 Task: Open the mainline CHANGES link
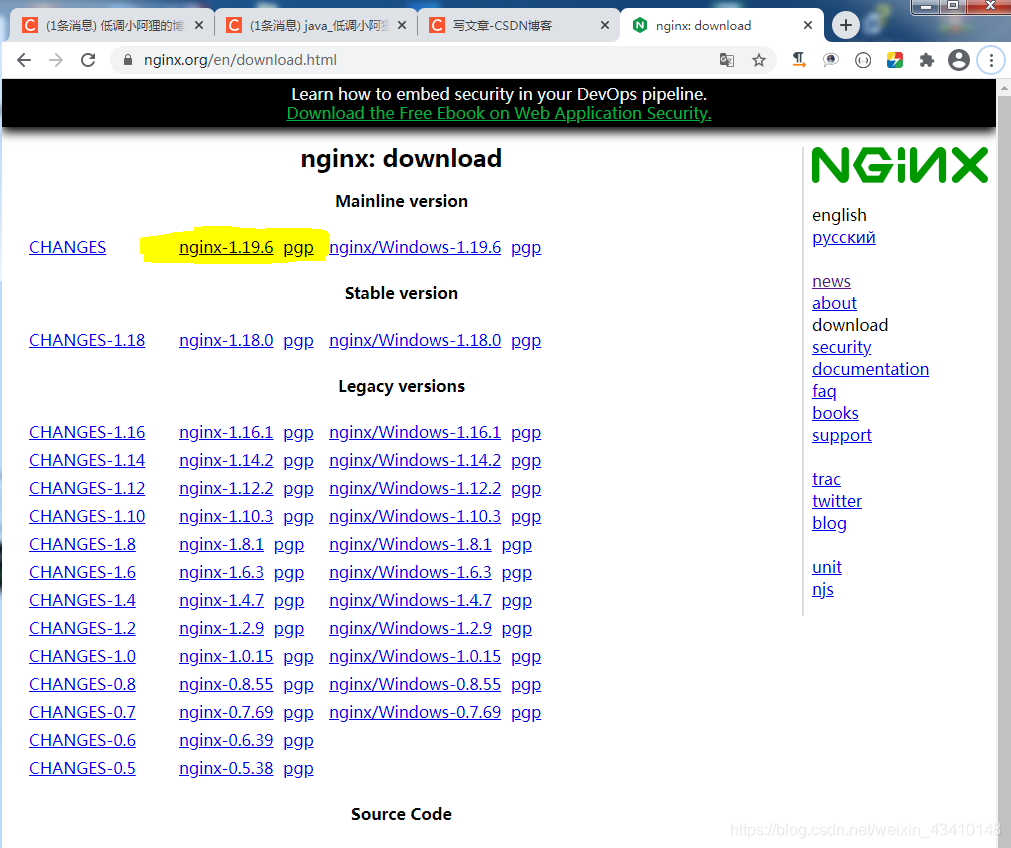point(68,248)
